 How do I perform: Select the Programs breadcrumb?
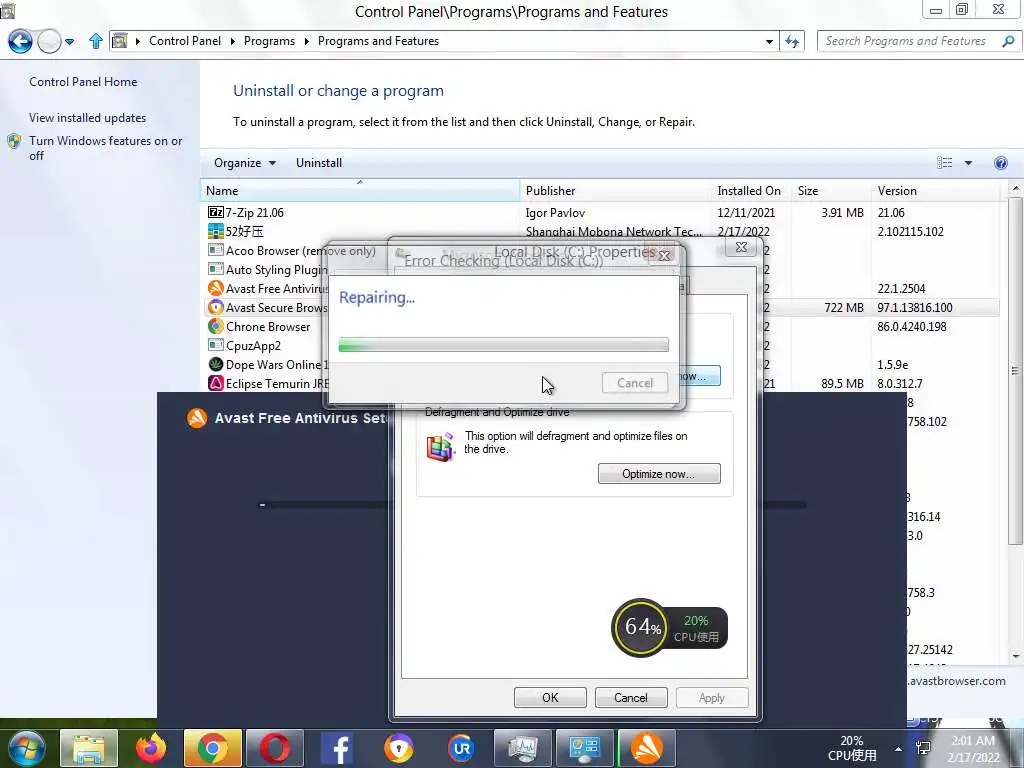point(269,41)
